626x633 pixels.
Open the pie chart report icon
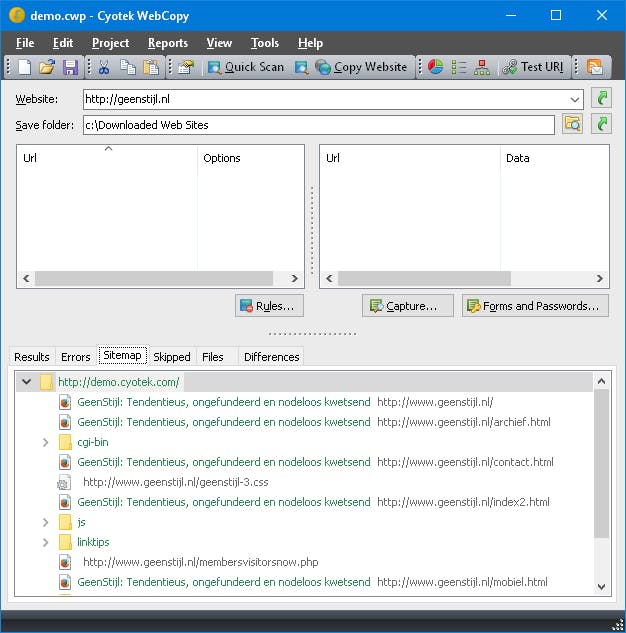[x=435, y=67]
